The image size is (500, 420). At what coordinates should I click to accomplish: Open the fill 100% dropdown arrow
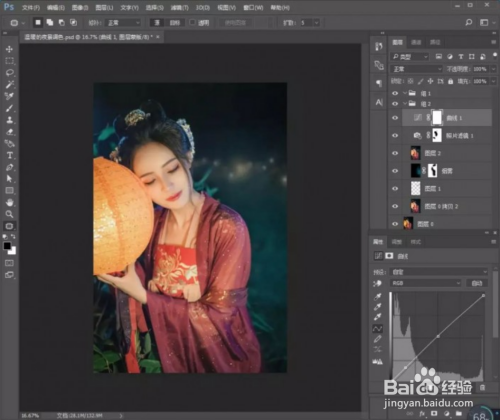tap(493, 81)
